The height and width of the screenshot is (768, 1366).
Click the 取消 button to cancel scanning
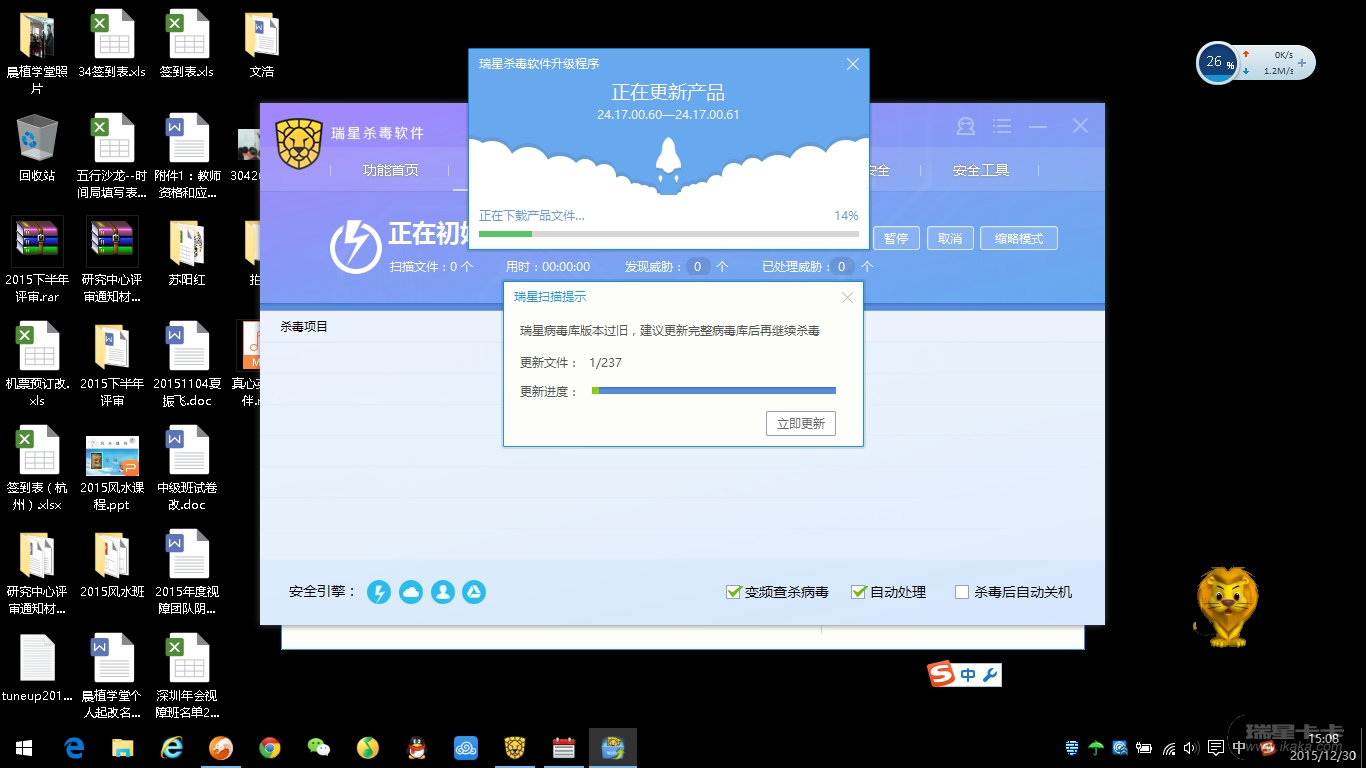tap(950, 239)
